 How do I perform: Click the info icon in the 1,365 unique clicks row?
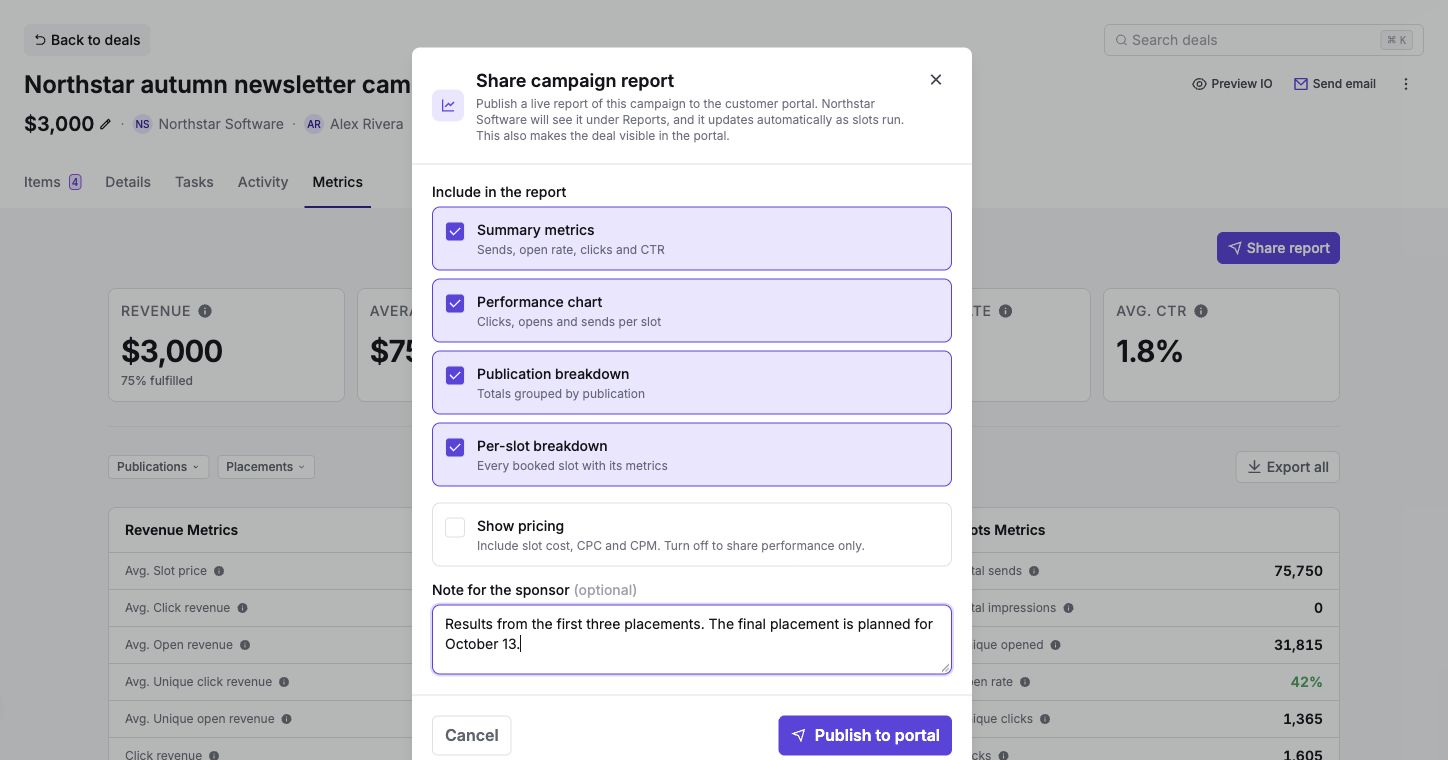coord(1045,719)
